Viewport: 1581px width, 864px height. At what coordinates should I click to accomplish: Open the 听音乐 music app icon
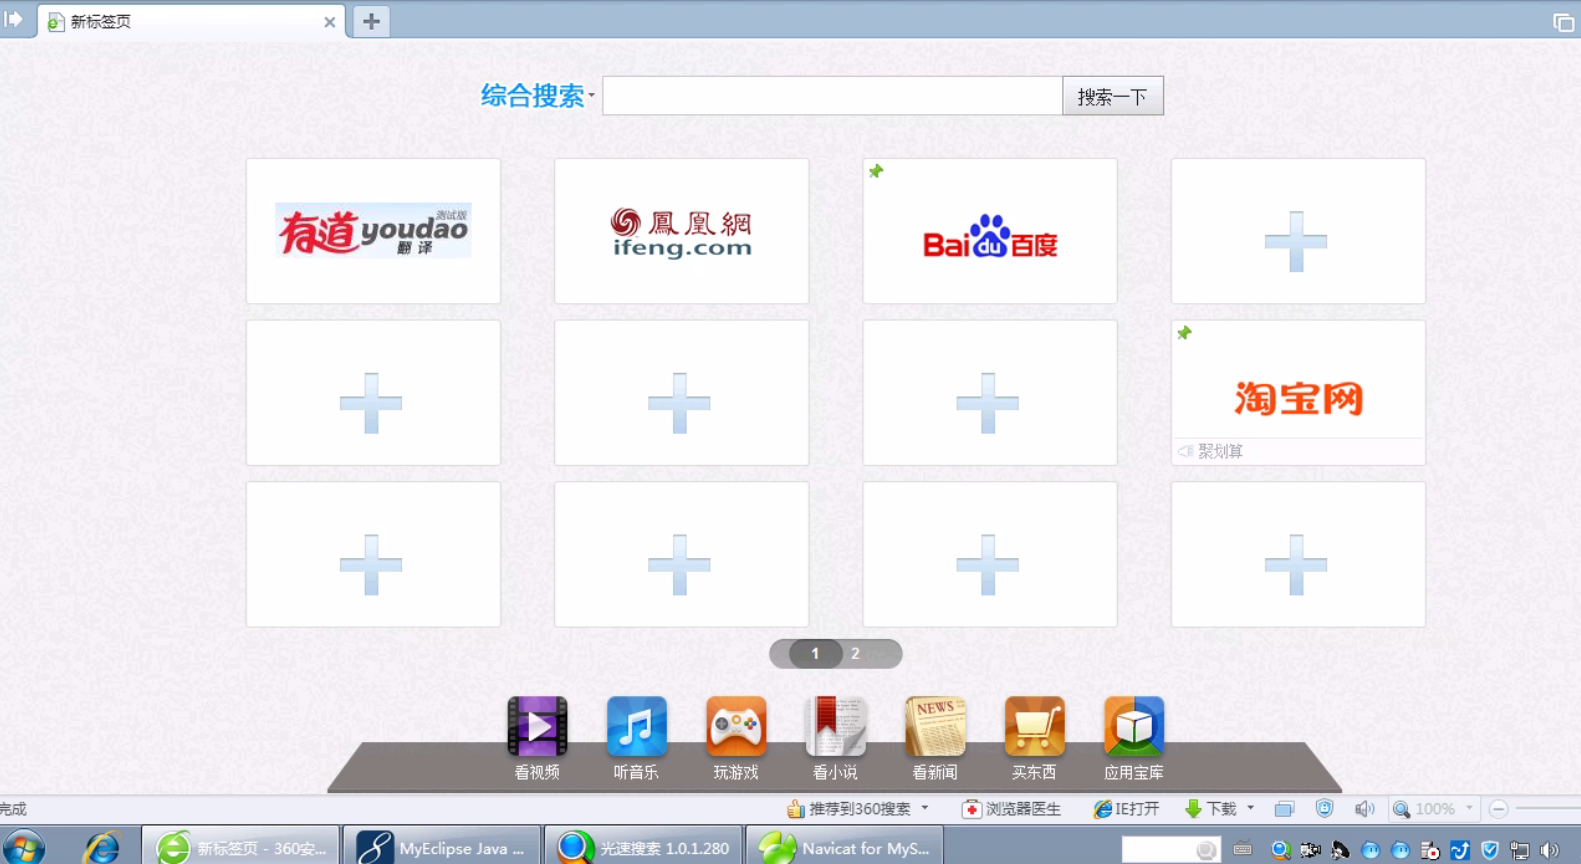[x=636, y=726]
